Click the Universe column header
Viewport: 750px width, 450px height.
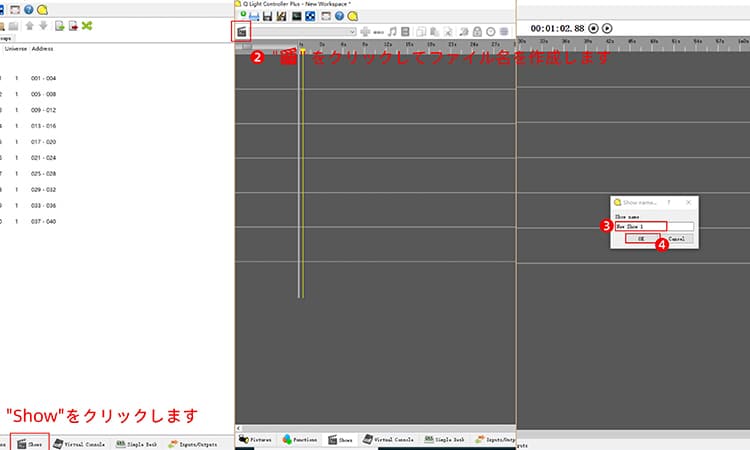(16, 49)
